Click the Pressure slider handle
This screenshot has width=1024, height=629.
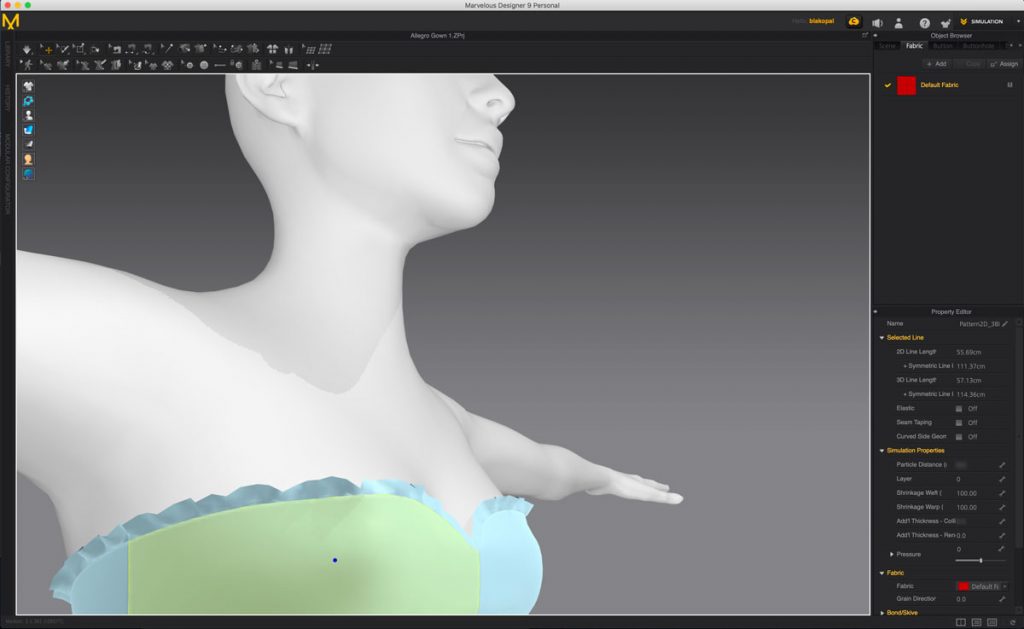click(980, 560)
